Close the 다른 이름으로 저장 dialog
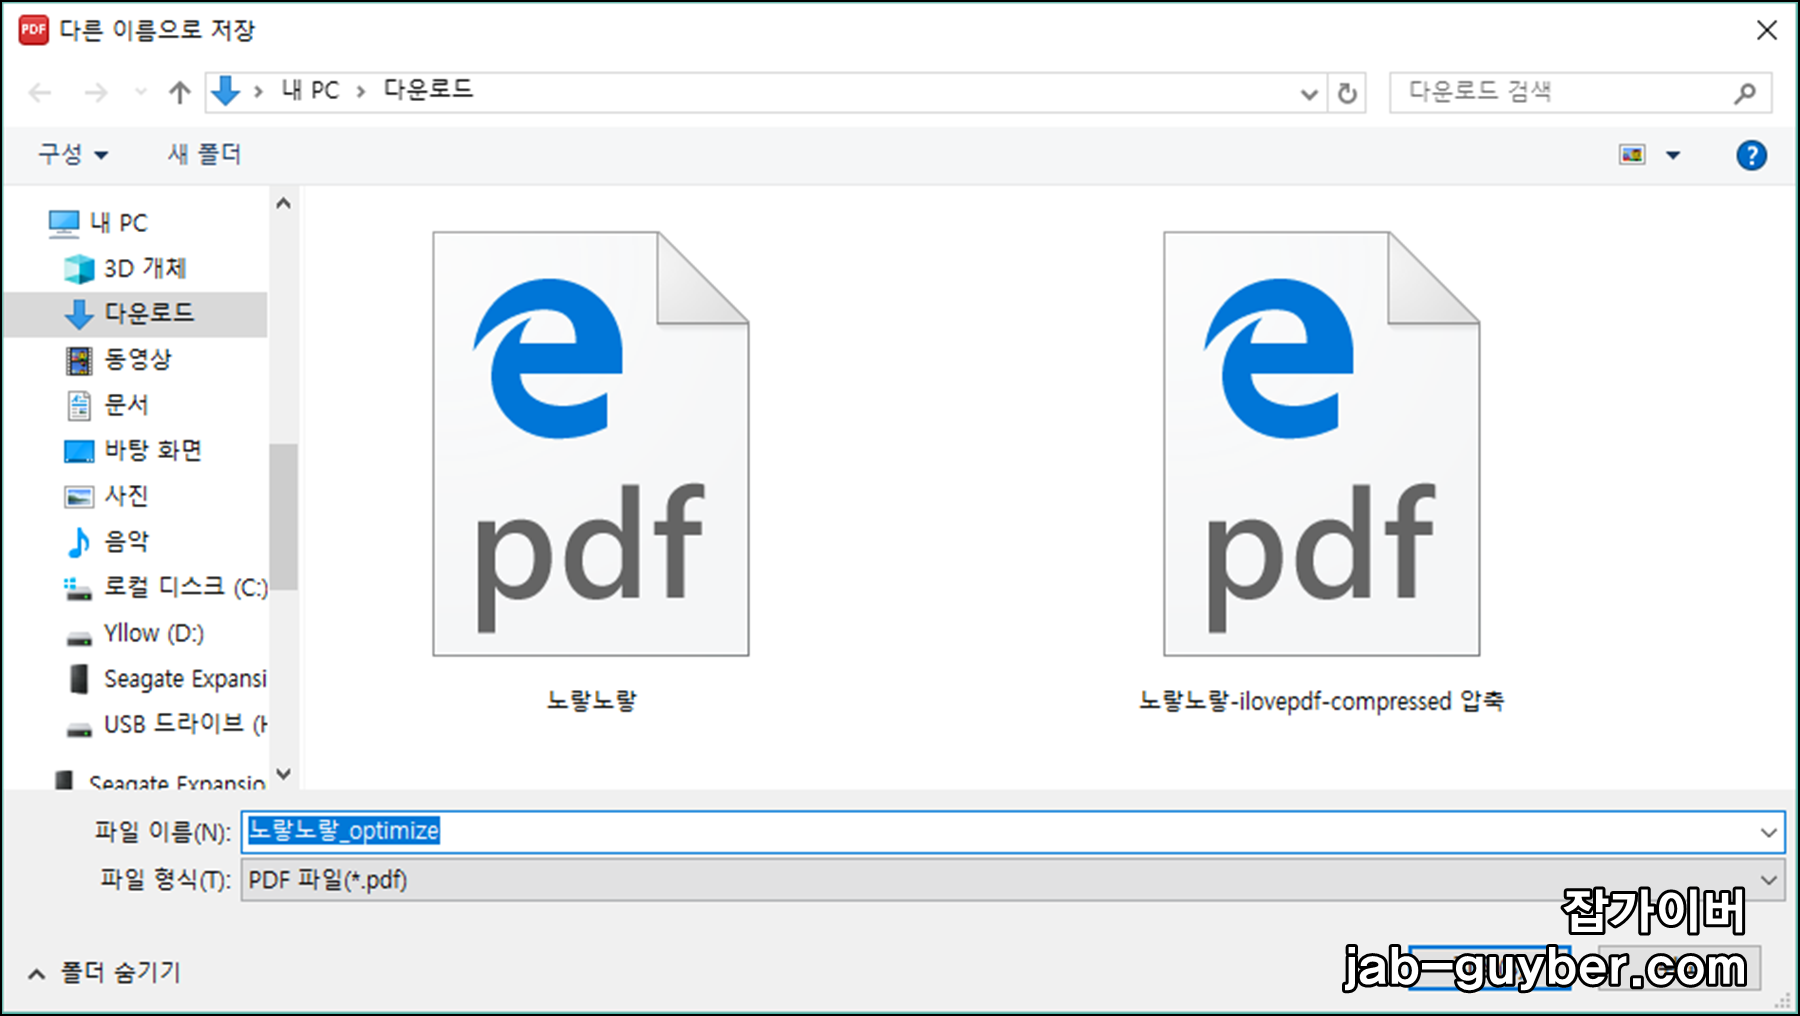 click(1767, 30)
